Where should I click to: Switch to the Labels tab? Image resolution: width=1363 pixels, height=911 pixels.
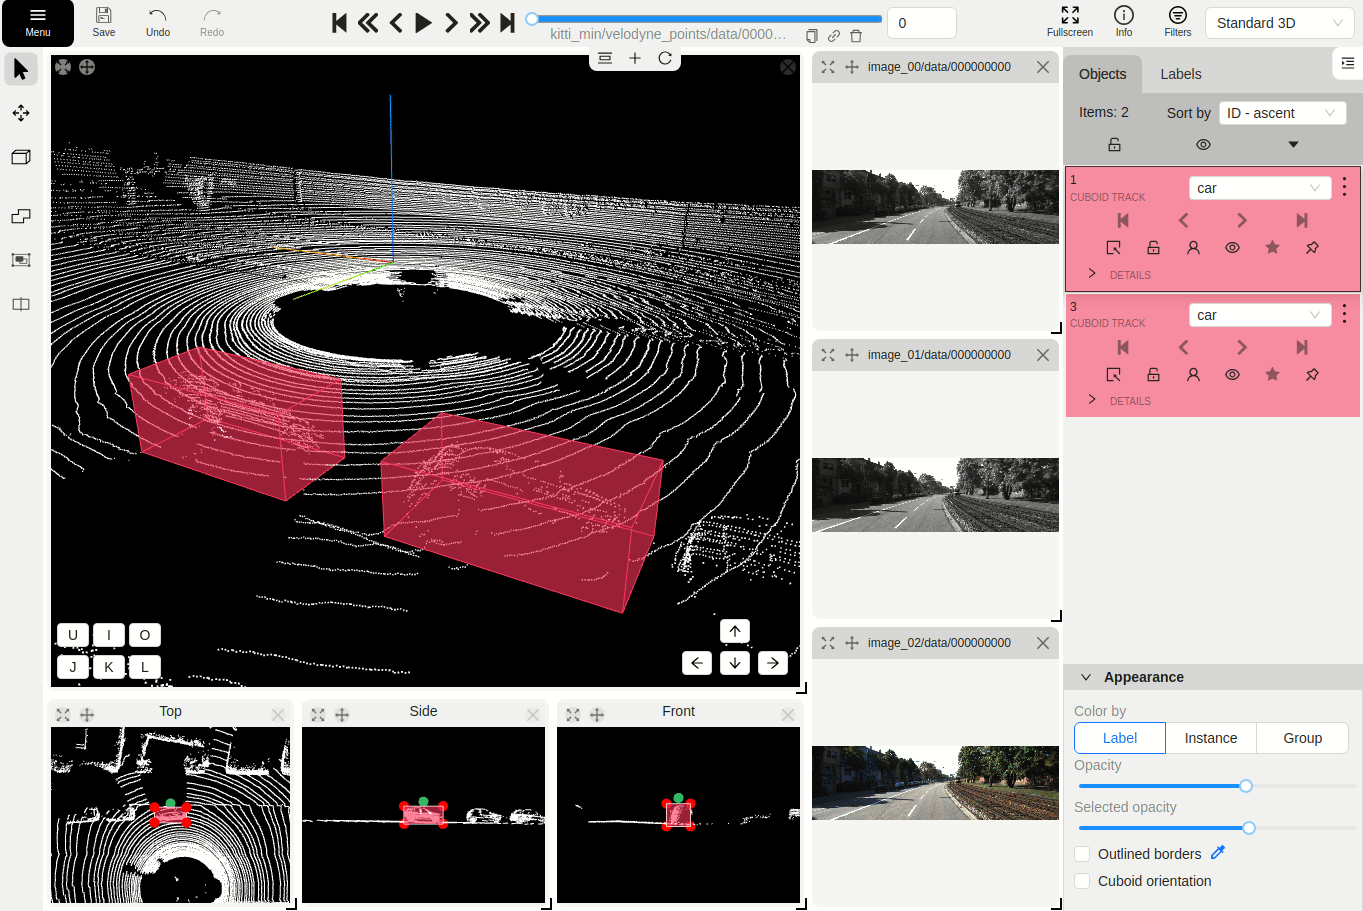(1180, 74)
